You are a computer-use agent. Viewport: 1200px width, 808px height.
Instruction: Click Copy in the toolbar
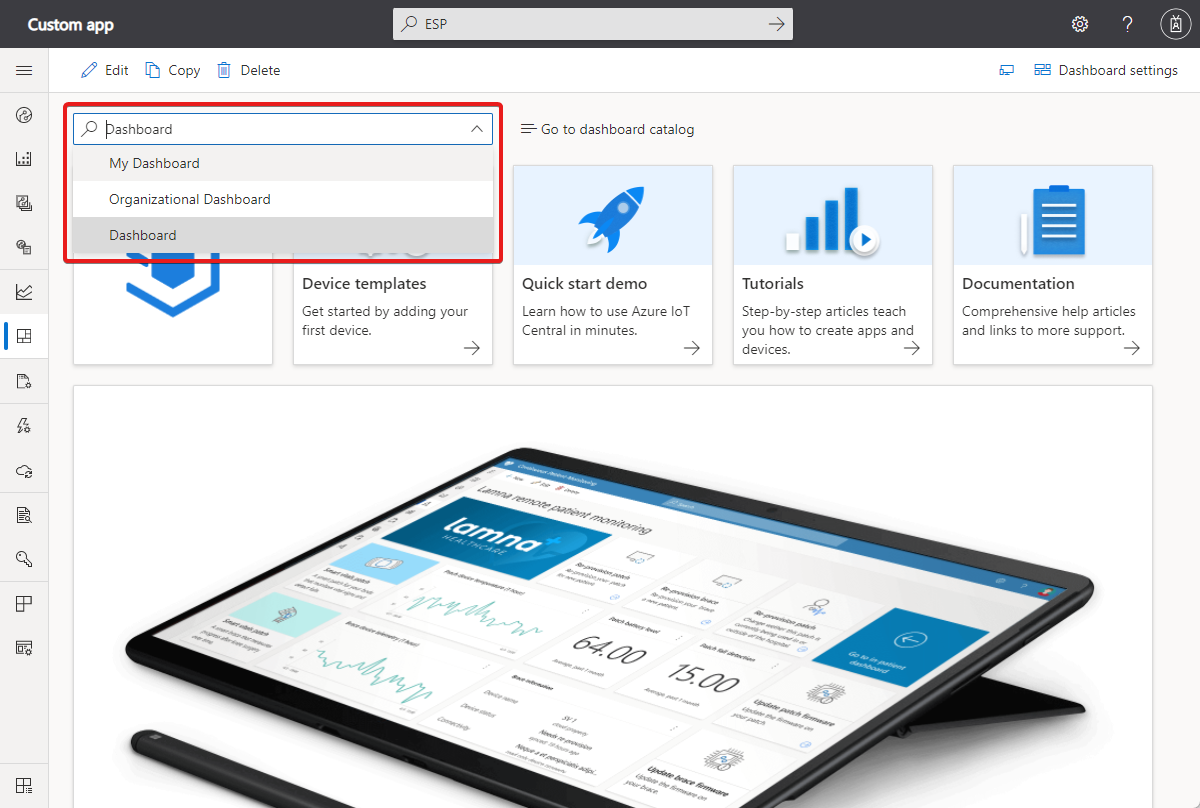[172, 70]
